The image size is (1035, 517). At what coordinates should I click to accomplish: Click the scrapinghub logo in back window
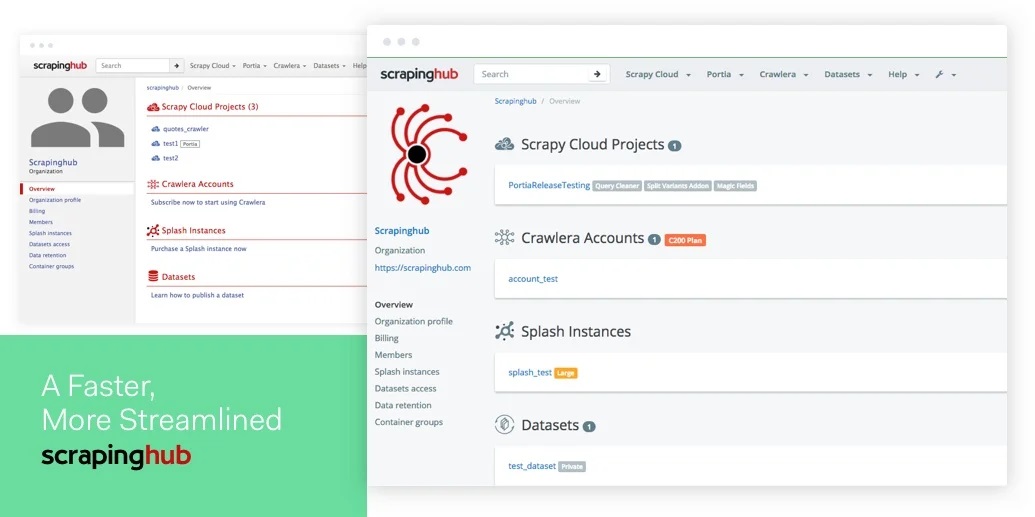60,65
